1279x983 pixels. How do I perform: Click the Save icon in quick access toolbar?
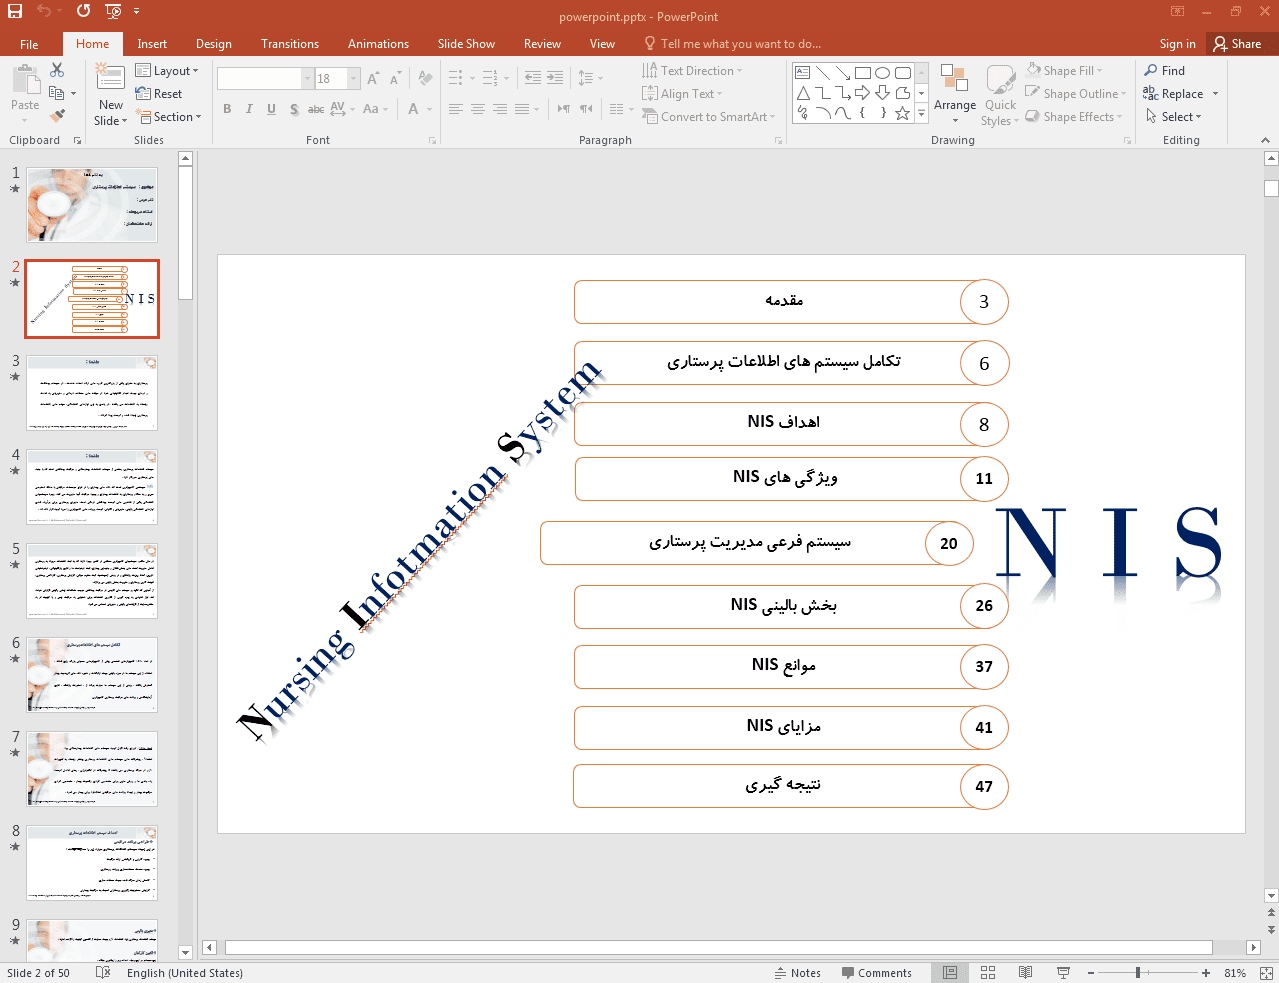15,11
